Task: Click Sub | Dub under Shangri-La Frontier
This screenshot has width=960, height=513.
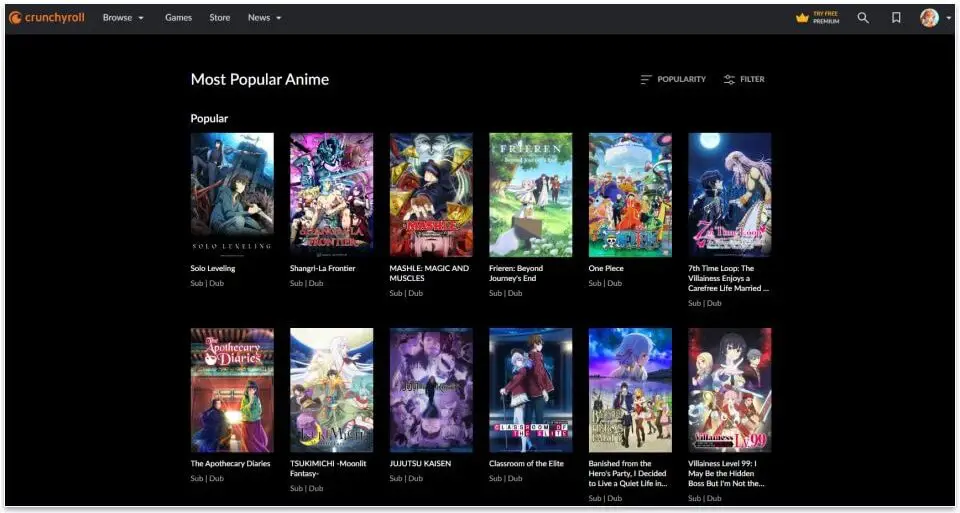Action: (307, 283)
